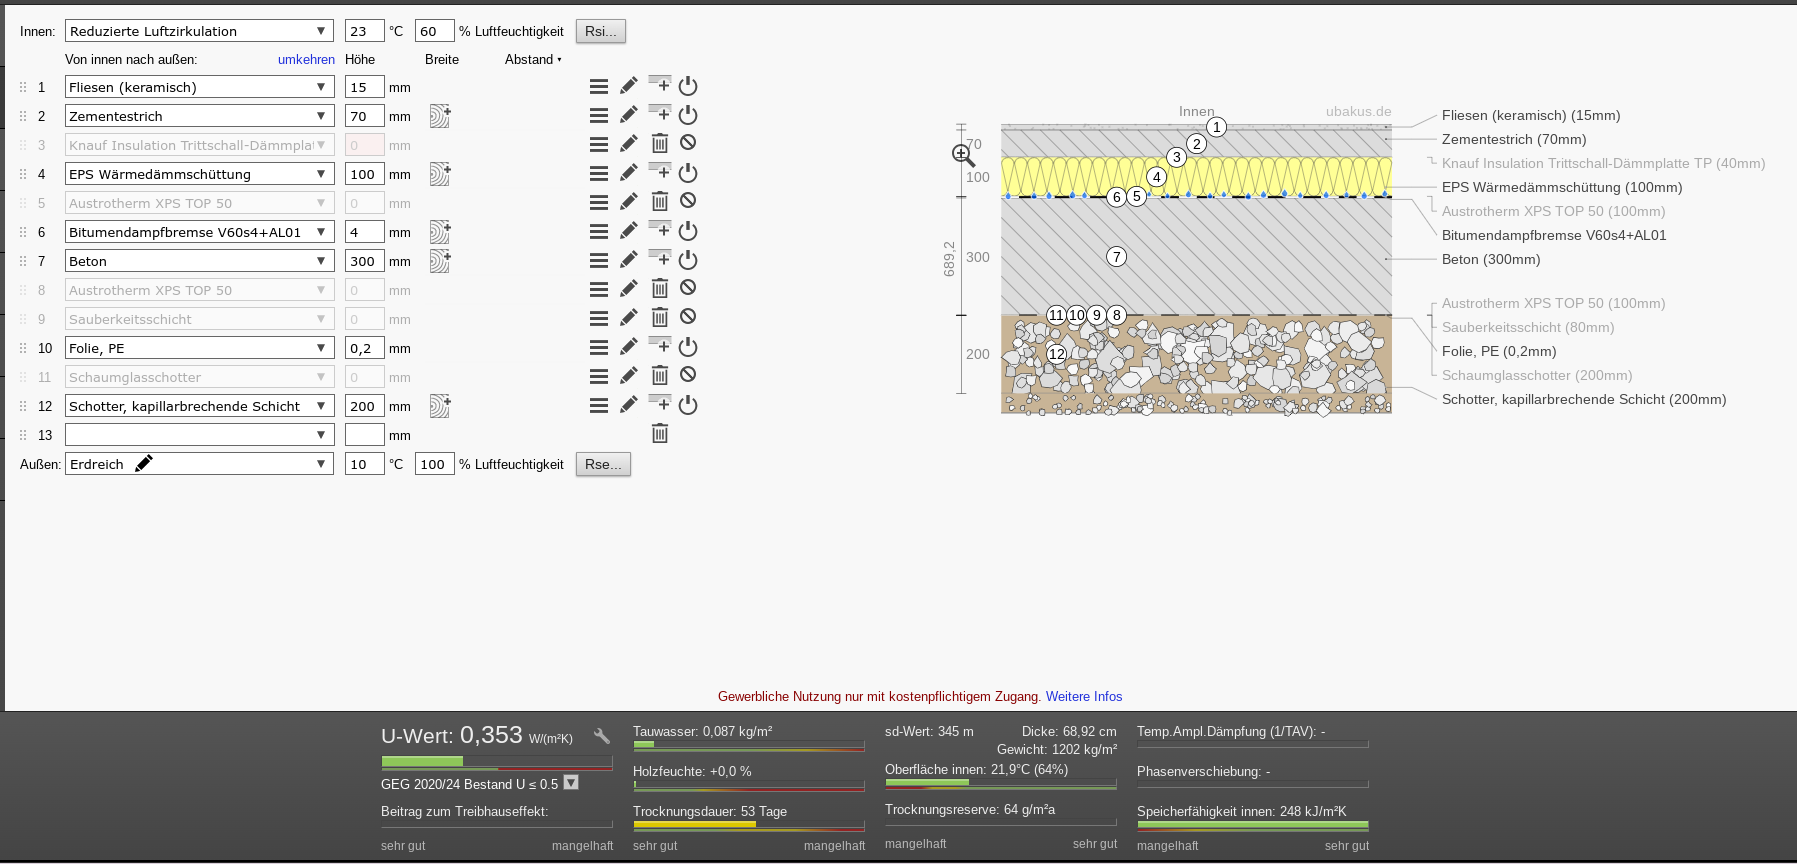Viewport: 1797px width, 864px height.
Task: Click the Rse... button
Action: point(603,464)
